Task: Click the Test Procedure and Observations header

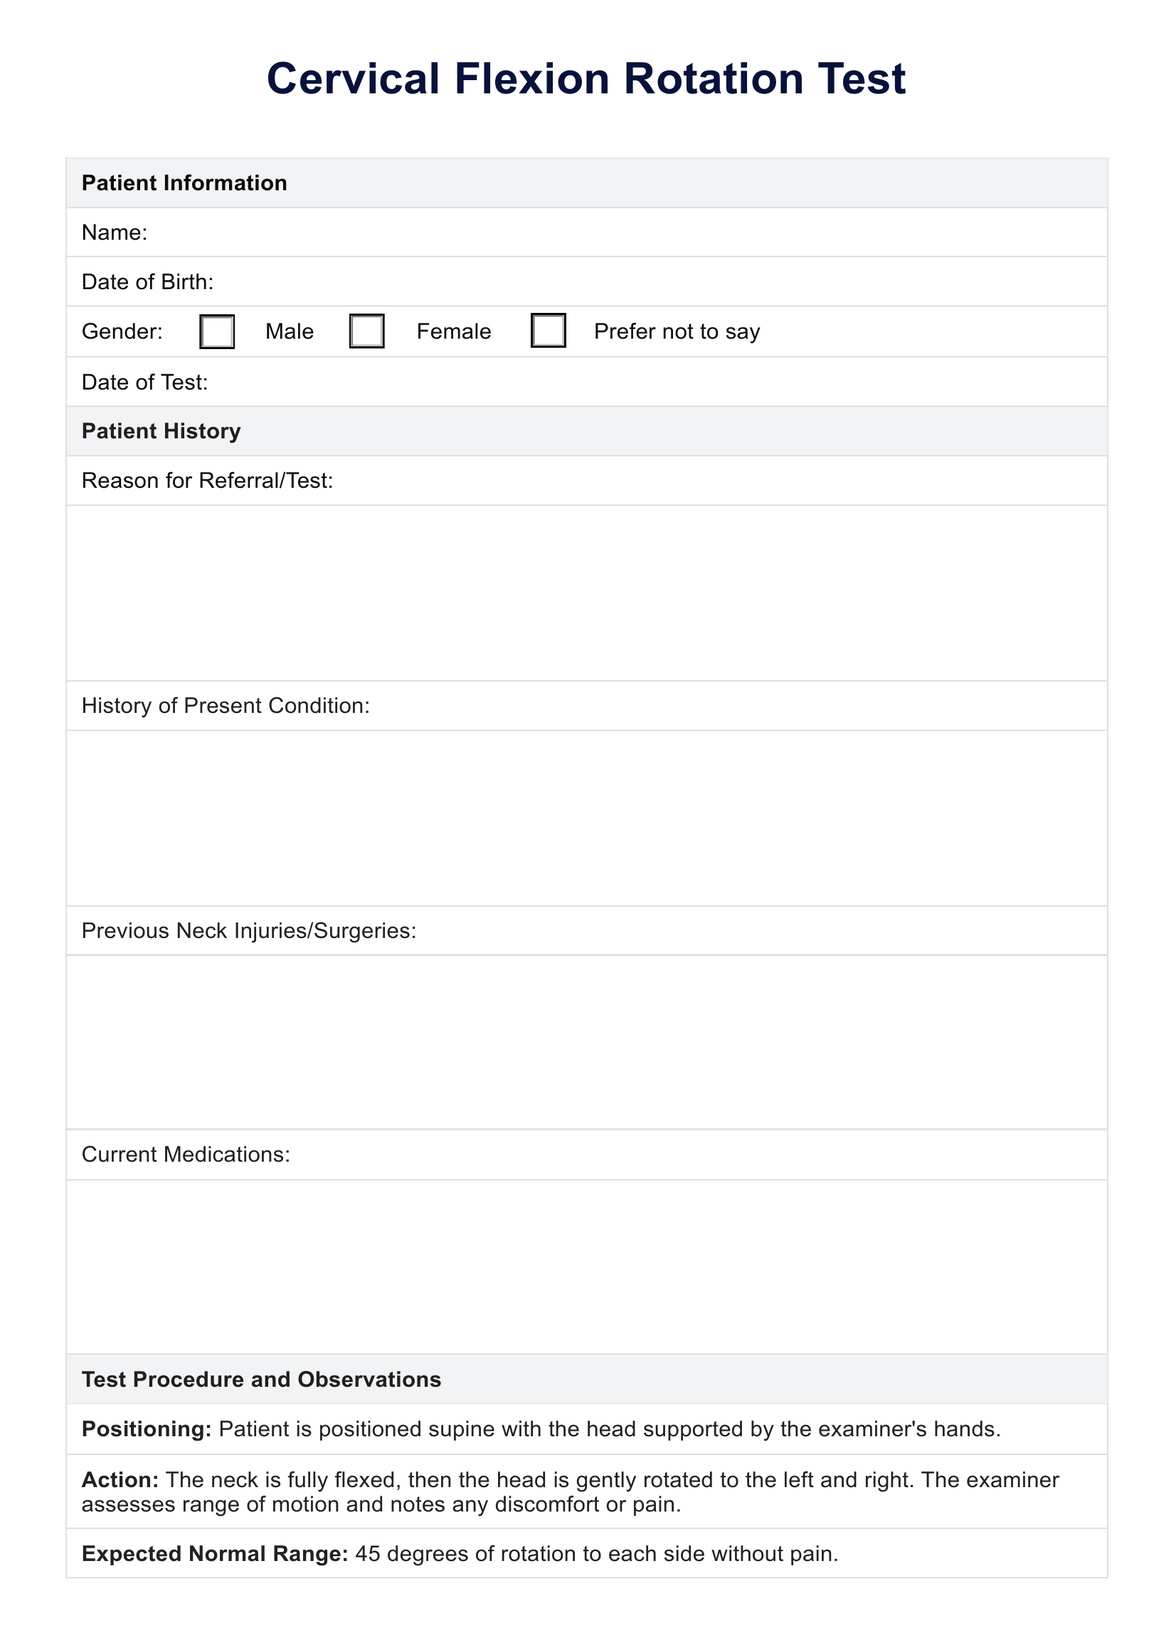Action: [261, 1380]
